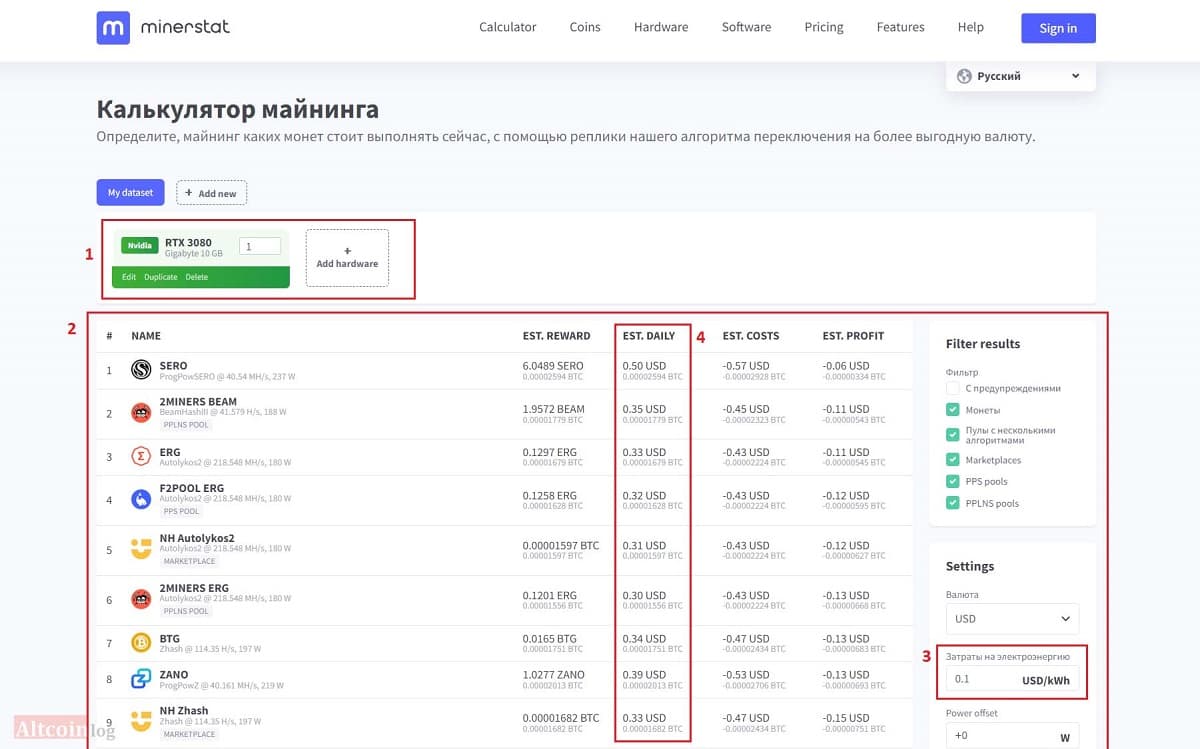Screen dimensions: 1200x749
Task: Click the ERG sigma coin icon
Action: tap(141, 457)
